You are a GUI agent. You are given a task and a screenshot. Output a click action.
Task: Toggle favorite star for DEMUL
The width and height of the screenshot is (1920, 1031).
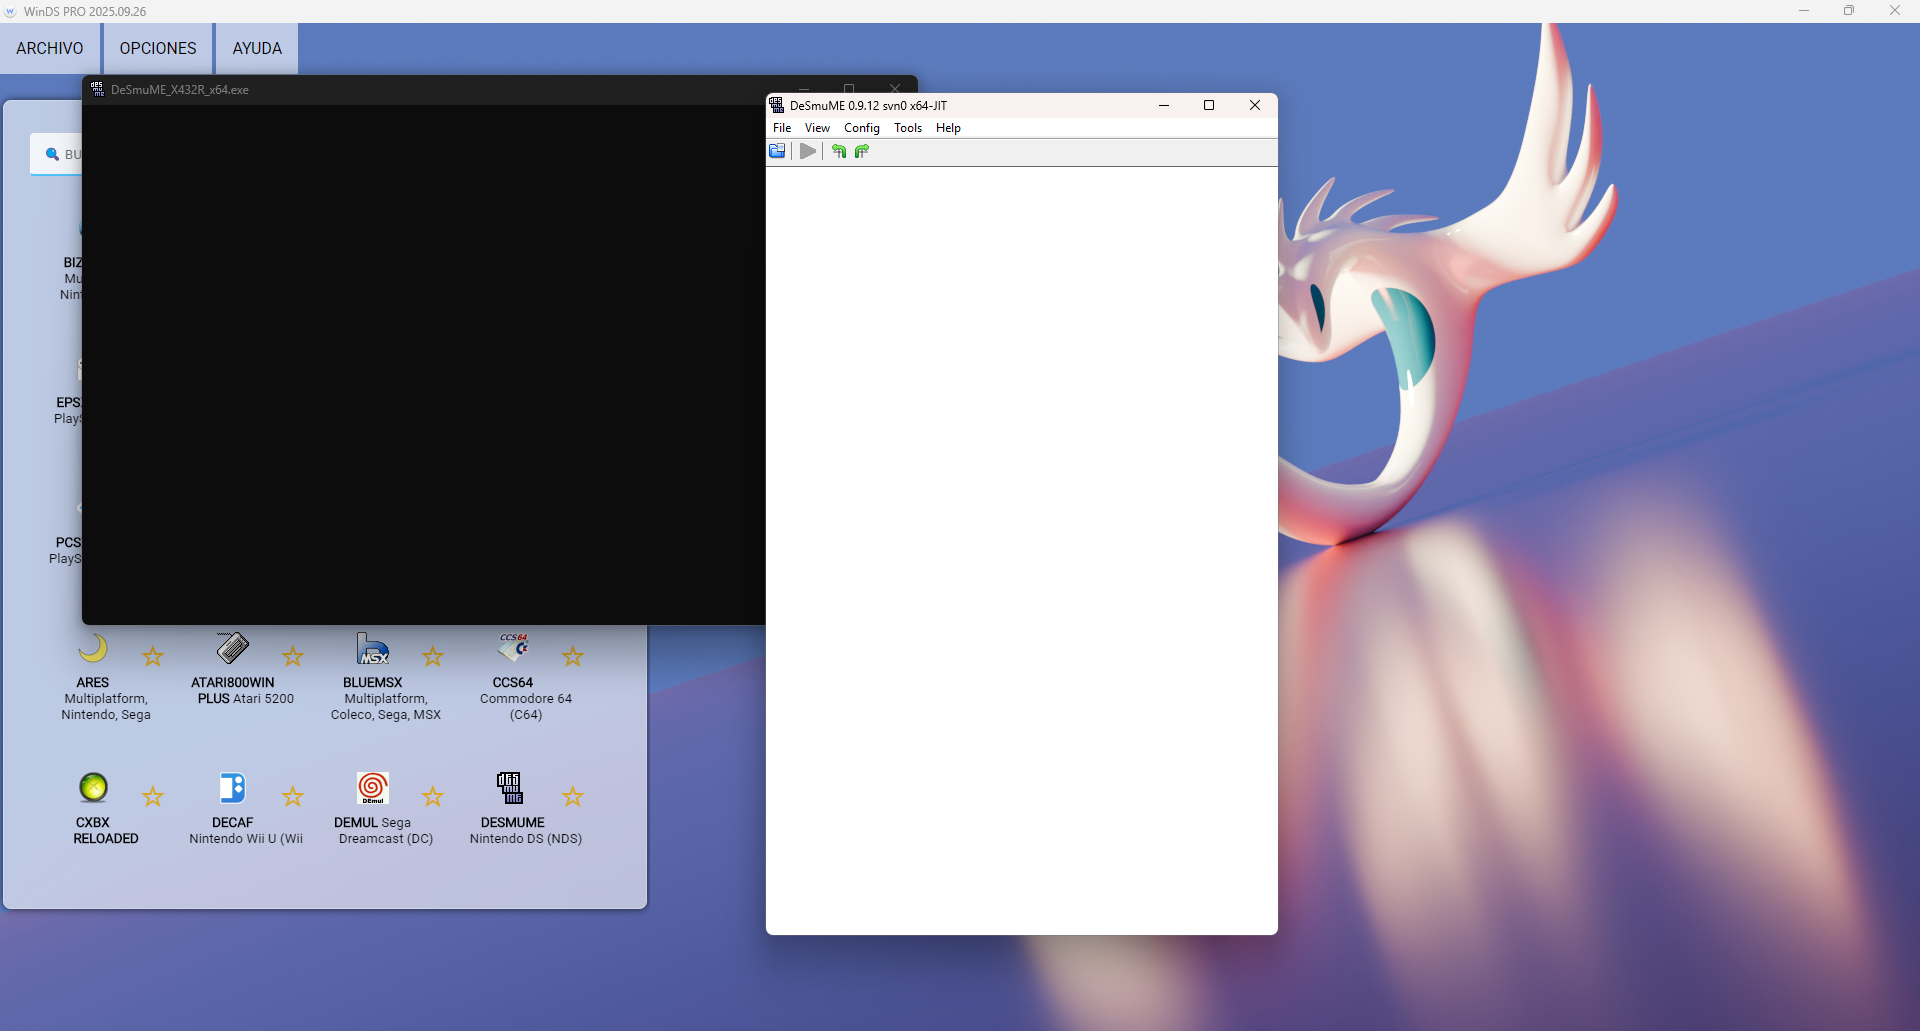coord(432,796)
